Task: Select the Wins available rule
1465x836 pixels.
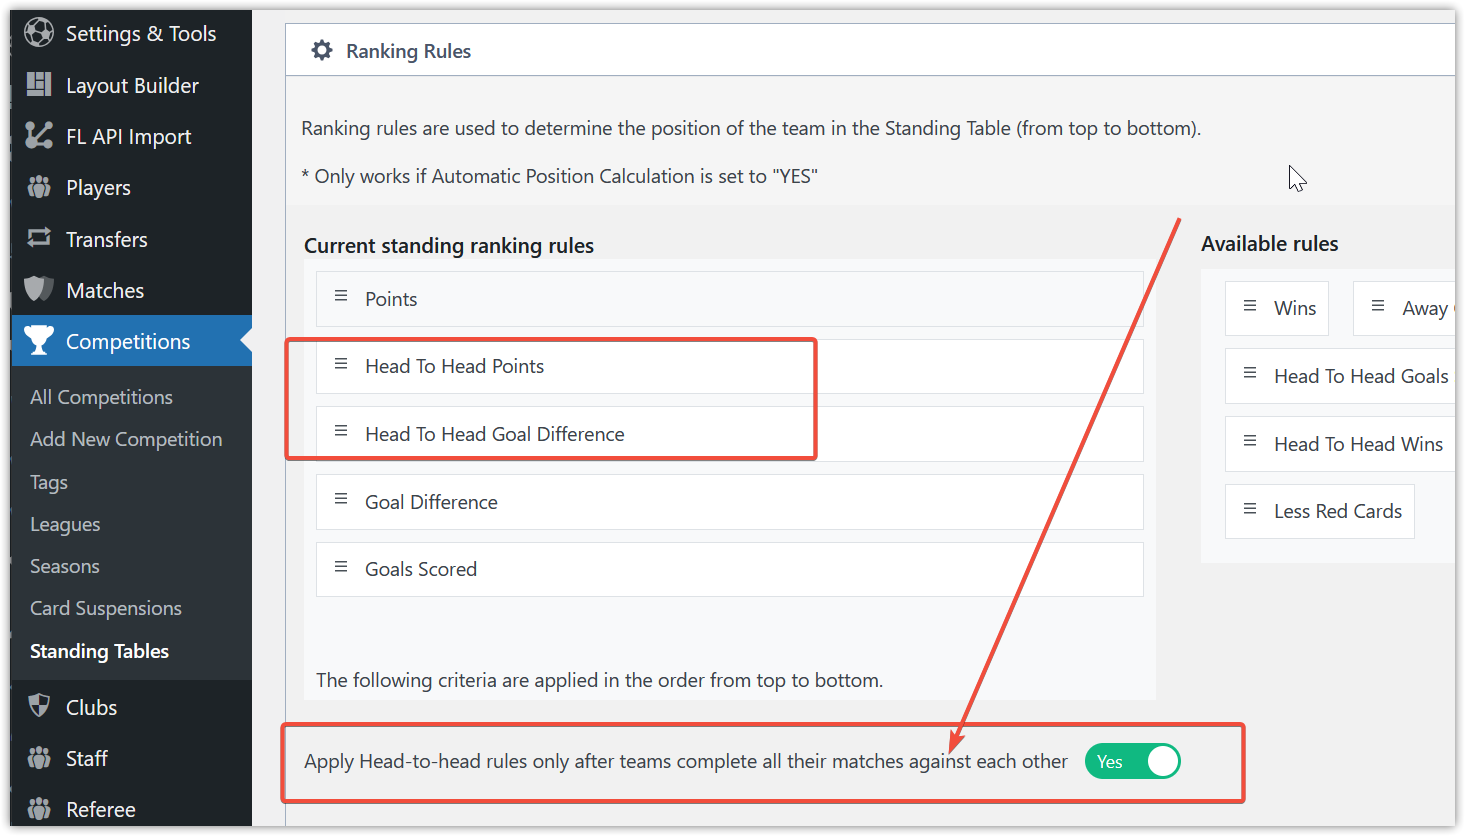Action: coord(1294,308)
